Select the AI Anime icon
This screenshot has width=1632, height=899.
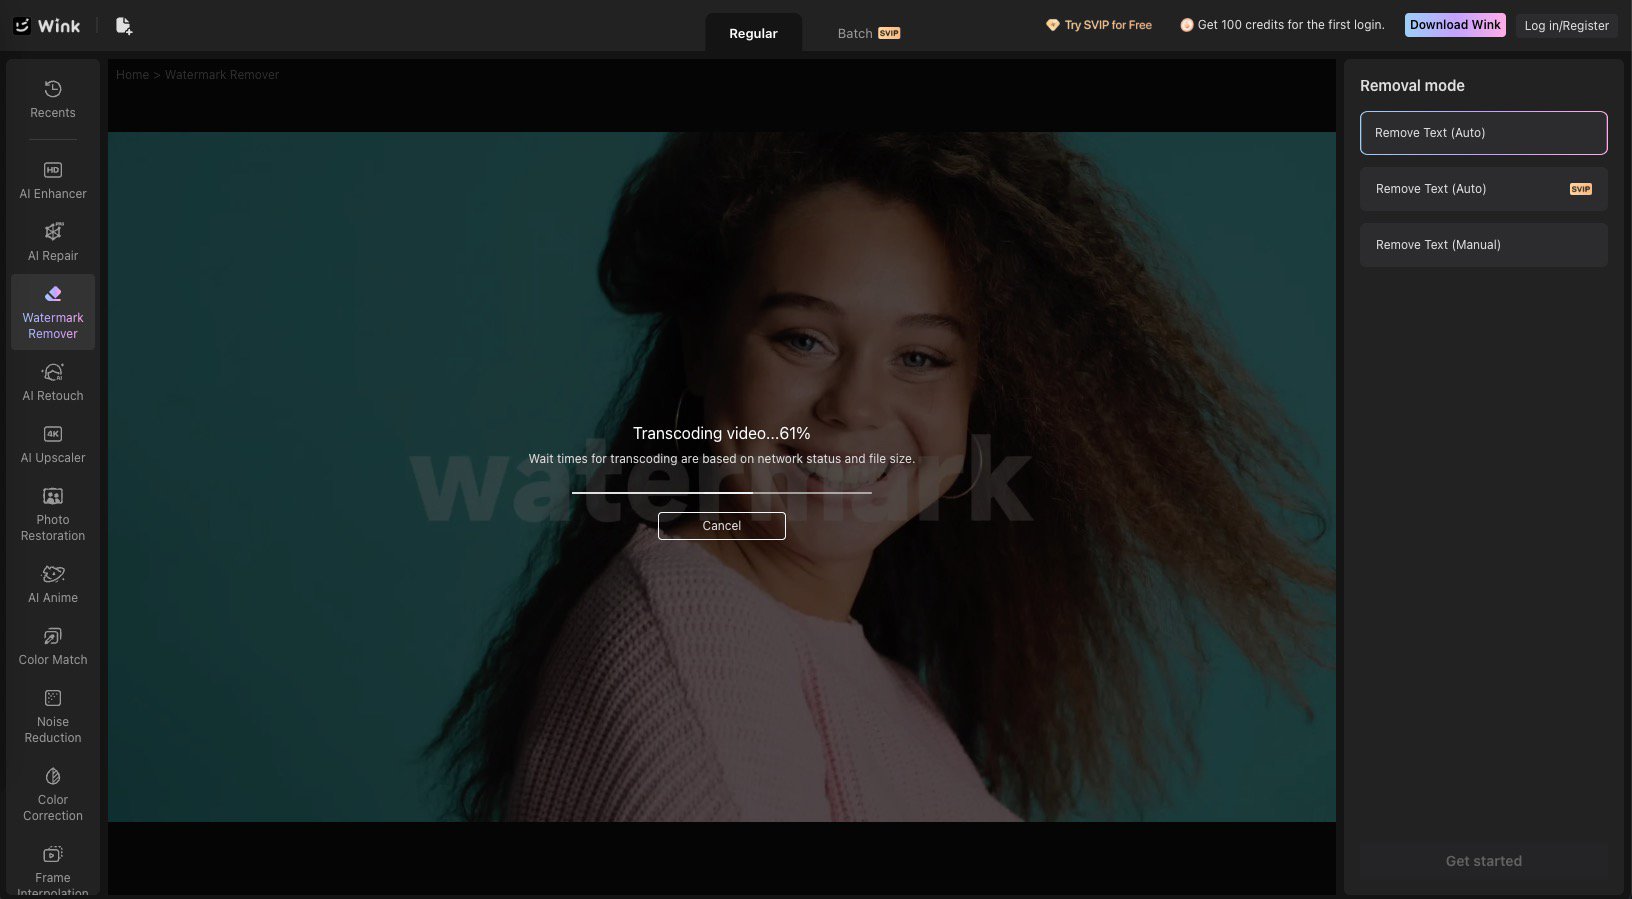point(53,574)
